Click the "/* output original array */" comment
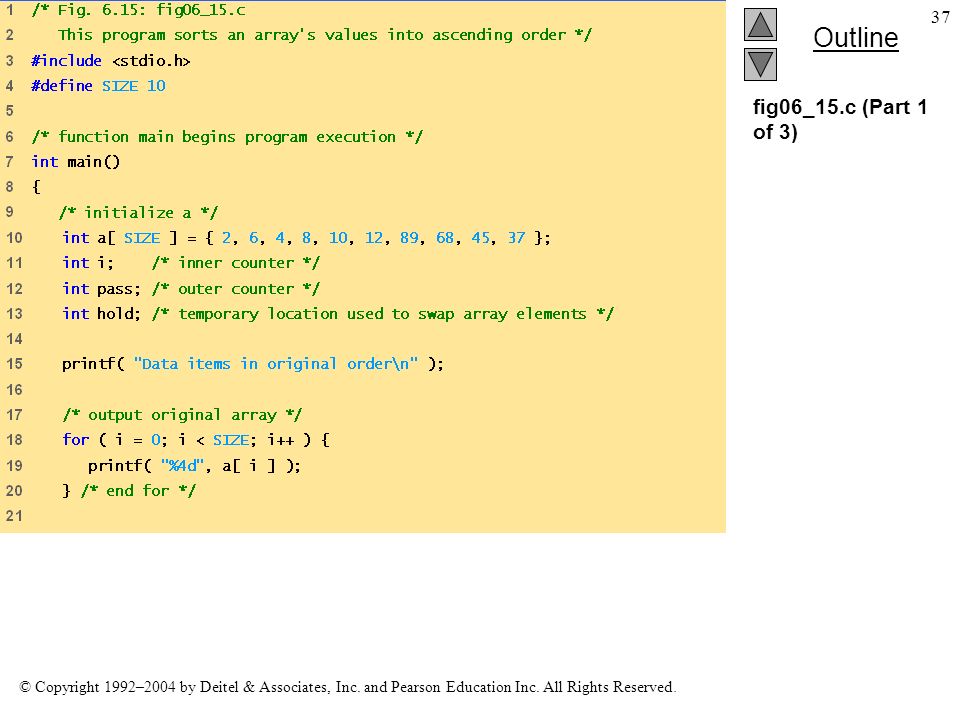The height and width of the screenshot is (720, 960). [x=182, y=414]
